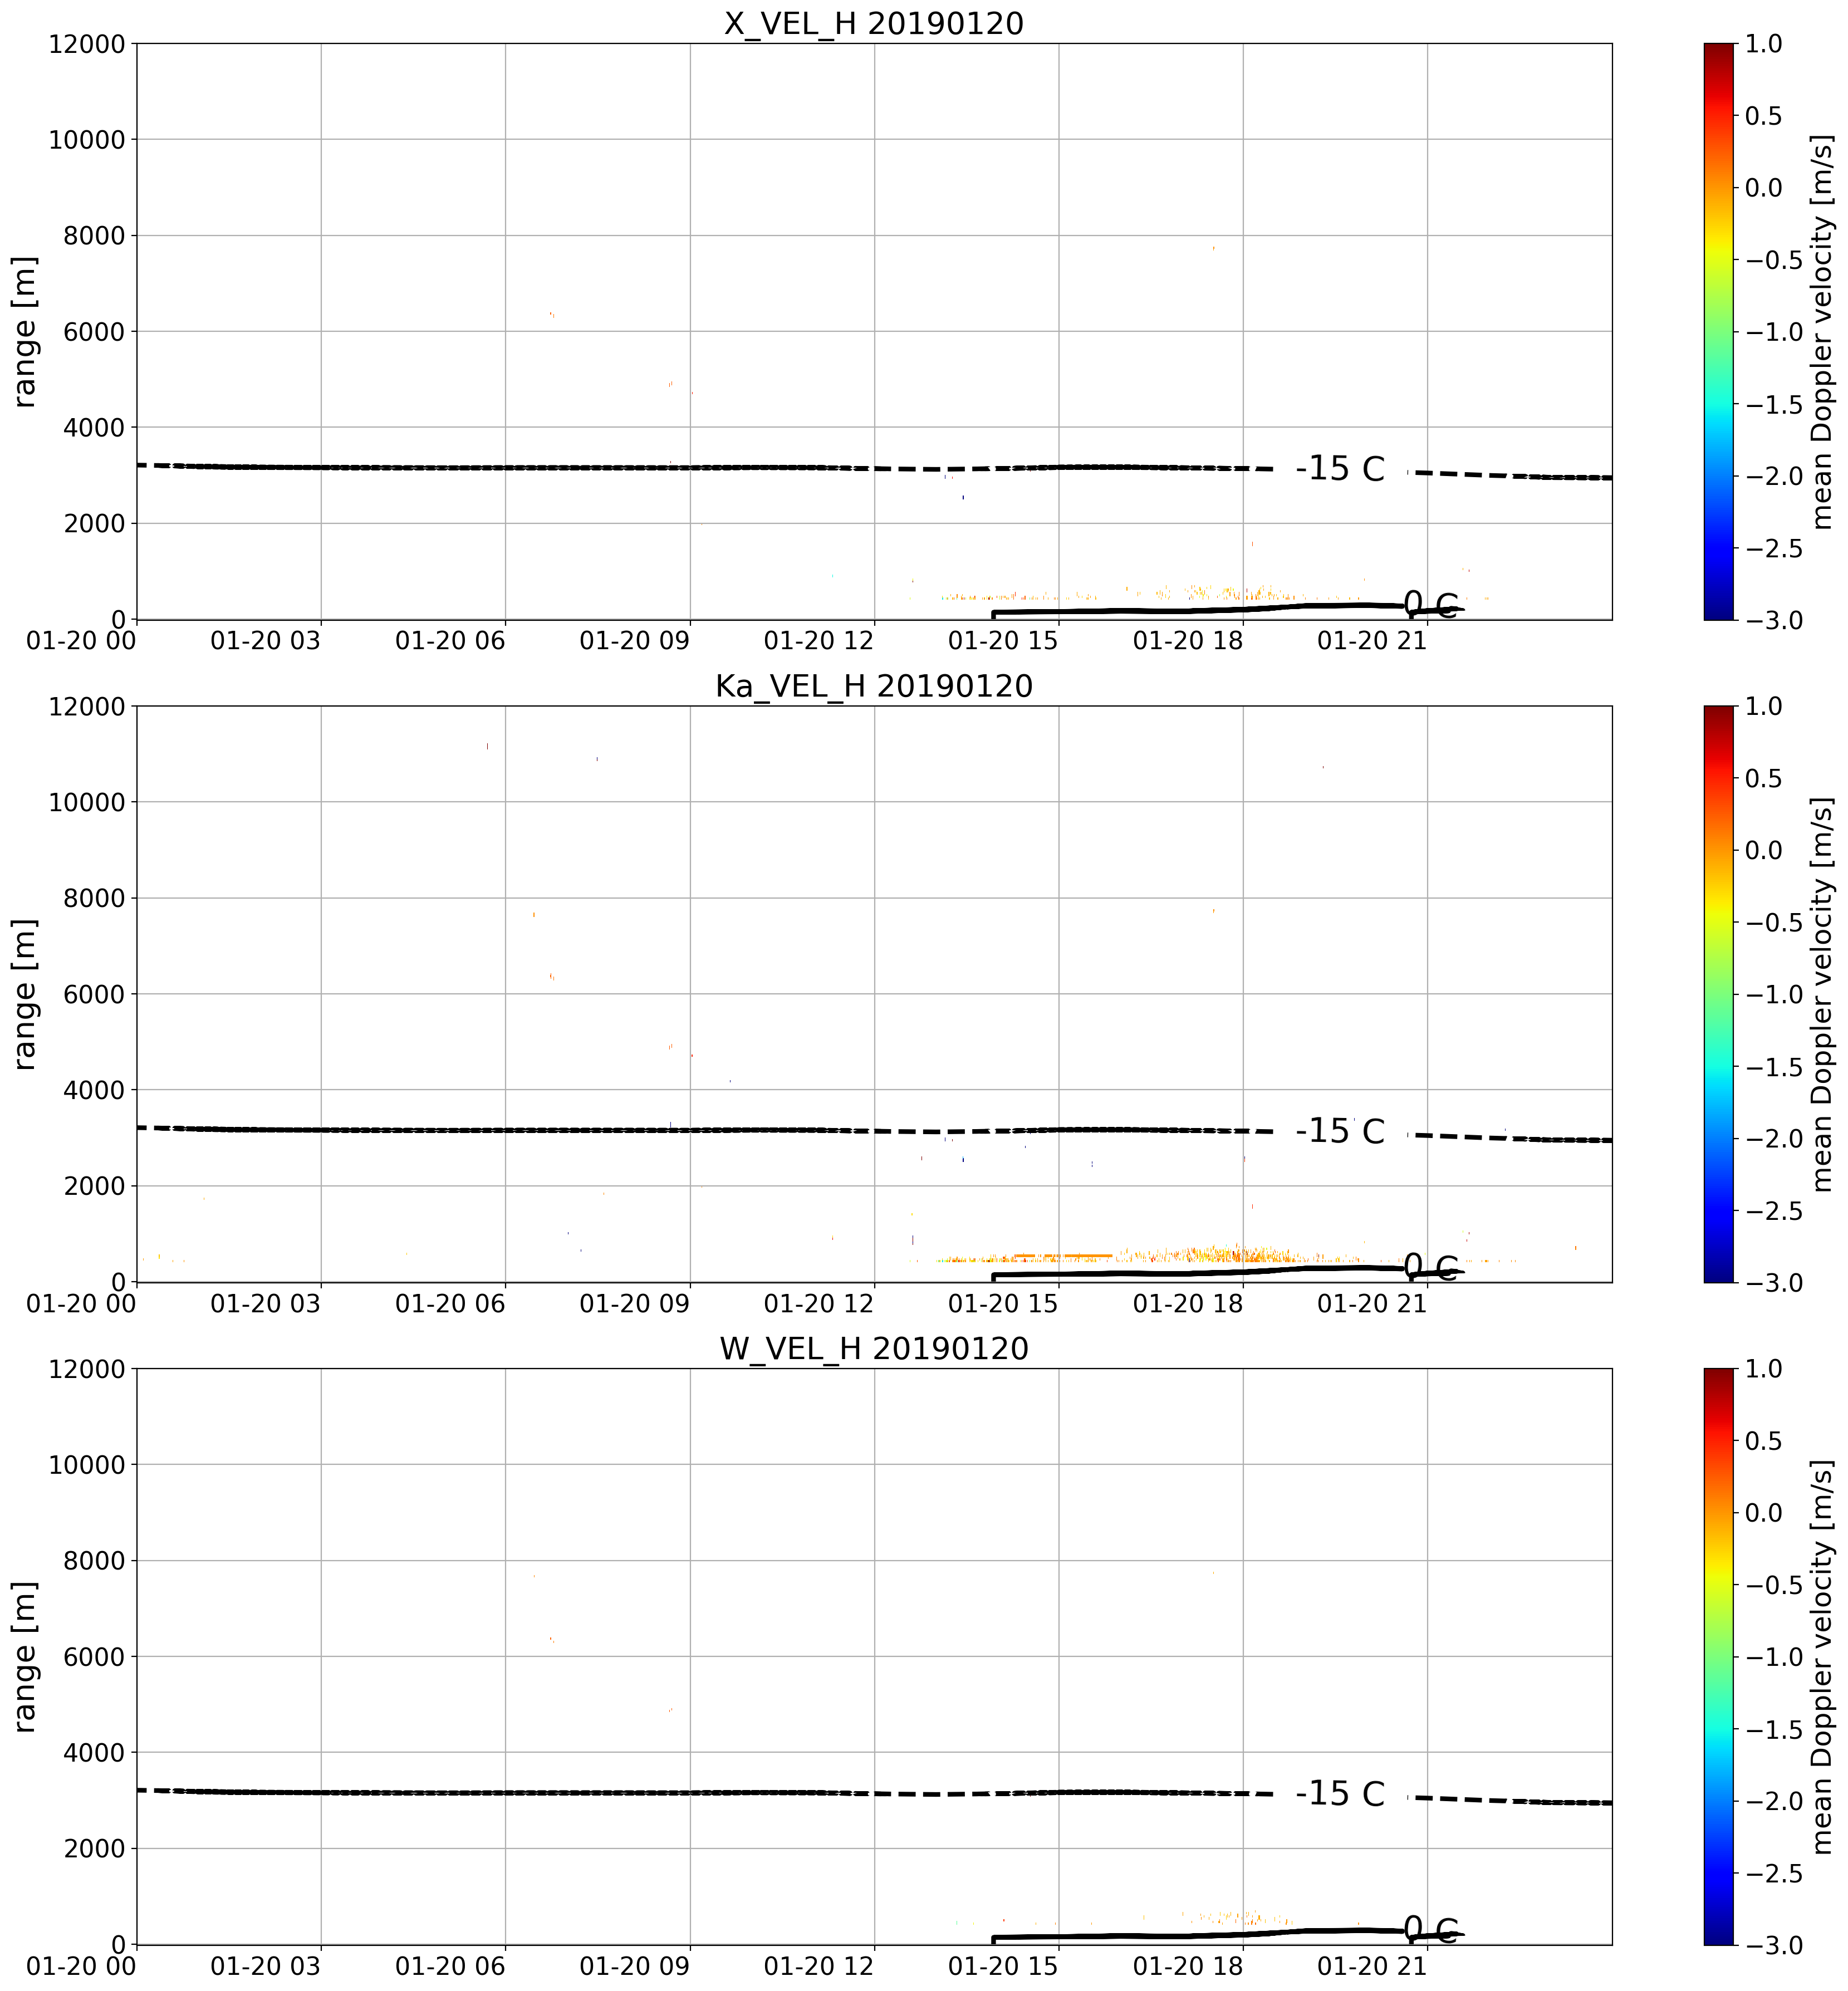Click the top plot's range [m] axis label

[x=25, y=331]
